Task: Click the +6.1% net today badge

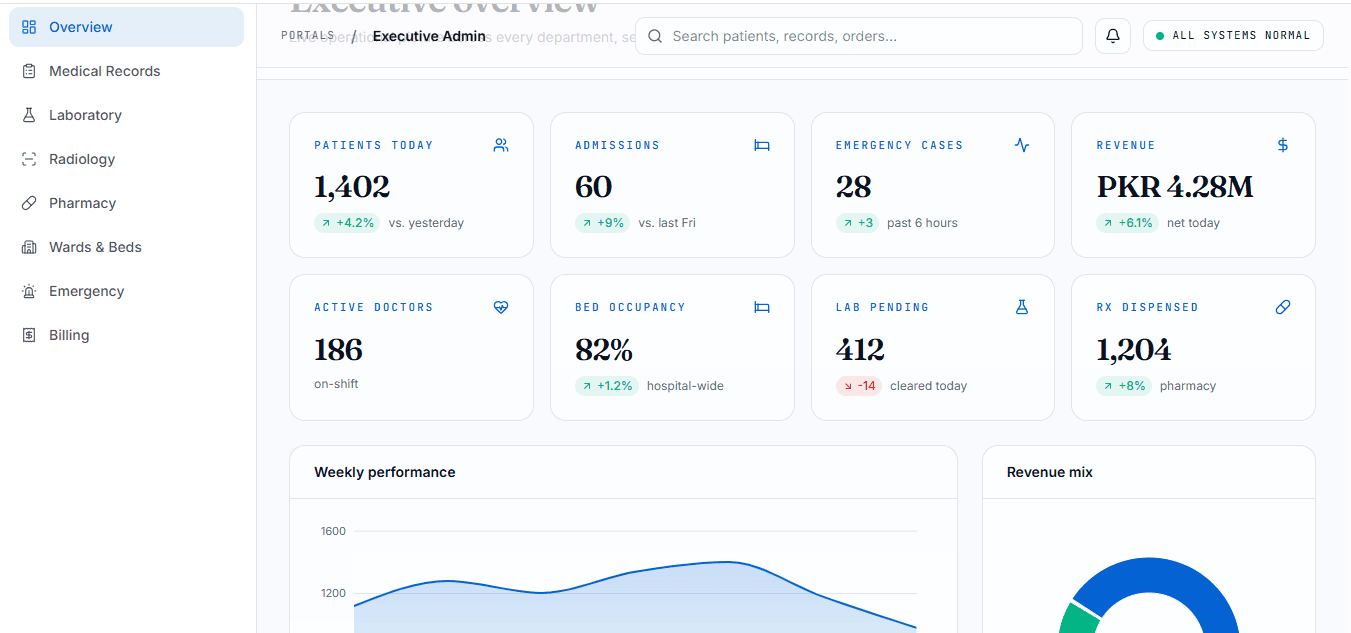Action: pyautogui.click(x=1128, y=223)
